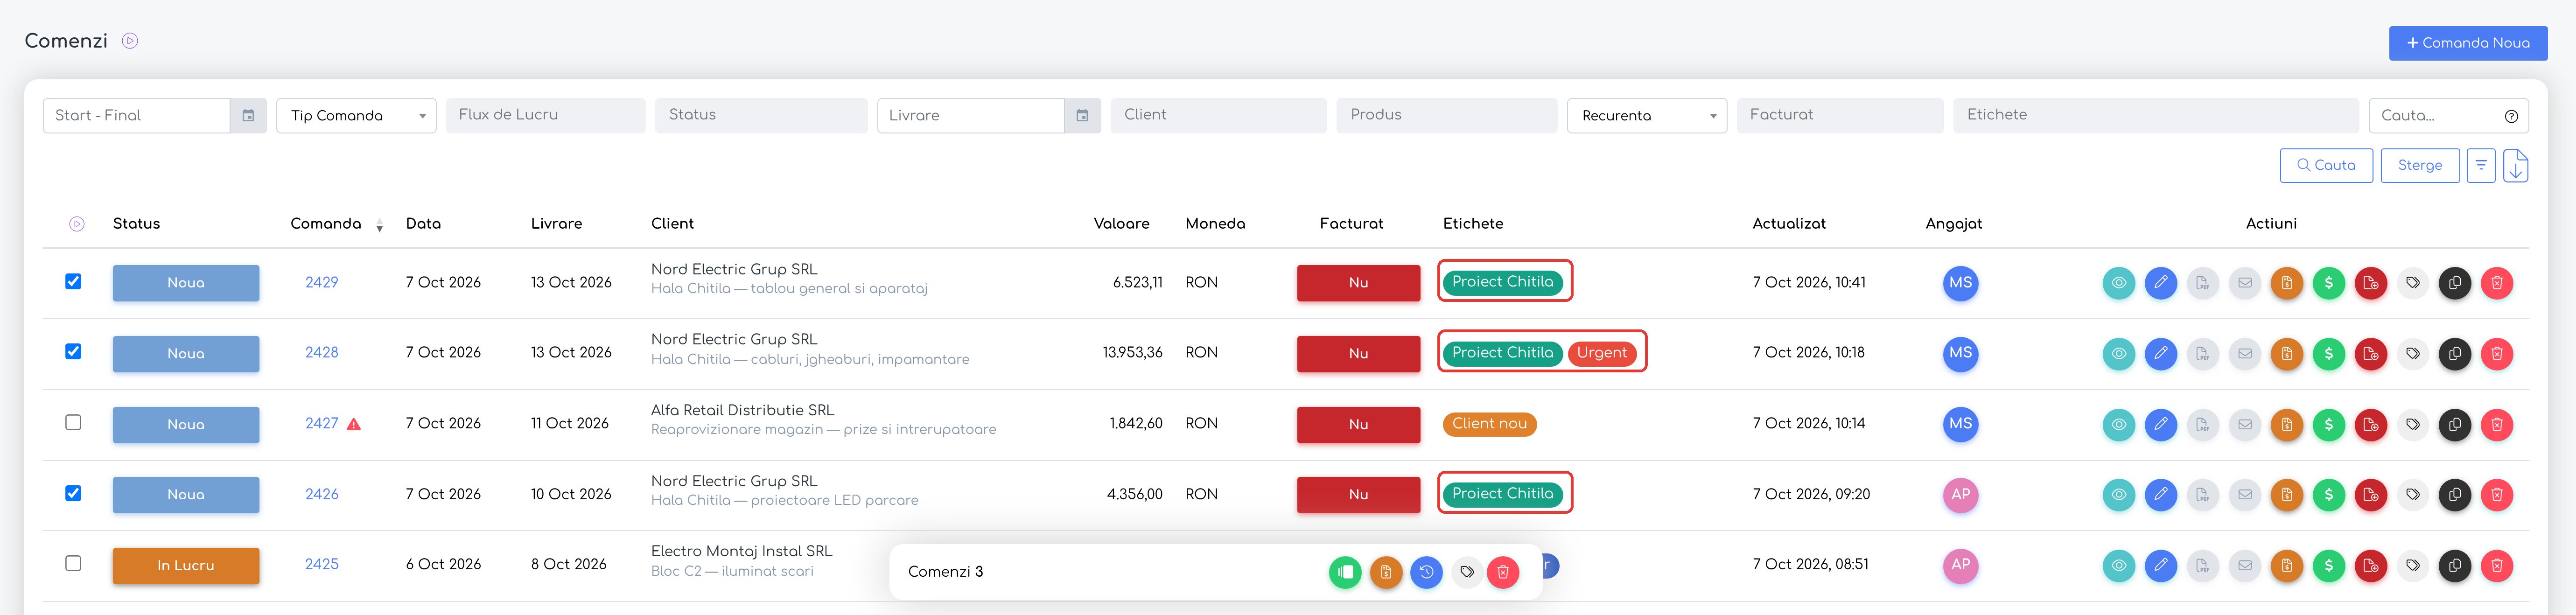Edit order 2428 with pencil icon
Image resolution: width=2576 pixels, height=615 pixels.
[2160, 354]
